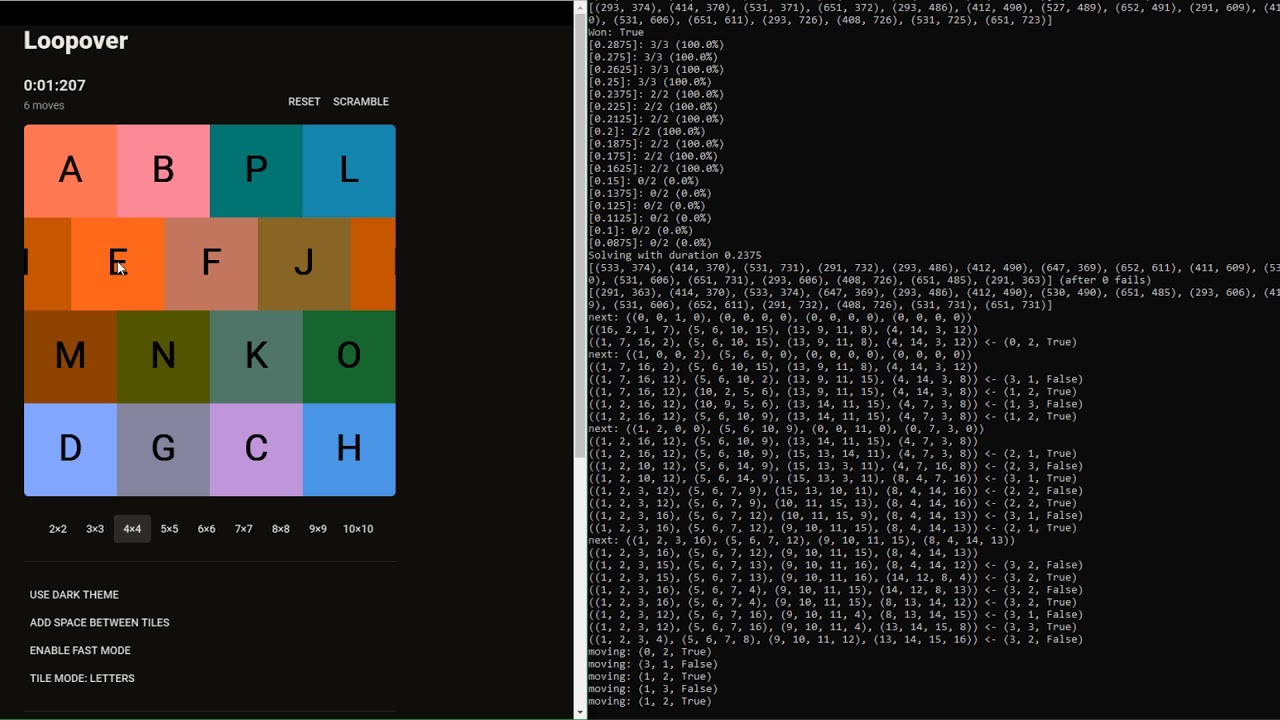
Task: Toggle ADD SPACE BETWEEN TILES option
Action: (x=100, y=623)
